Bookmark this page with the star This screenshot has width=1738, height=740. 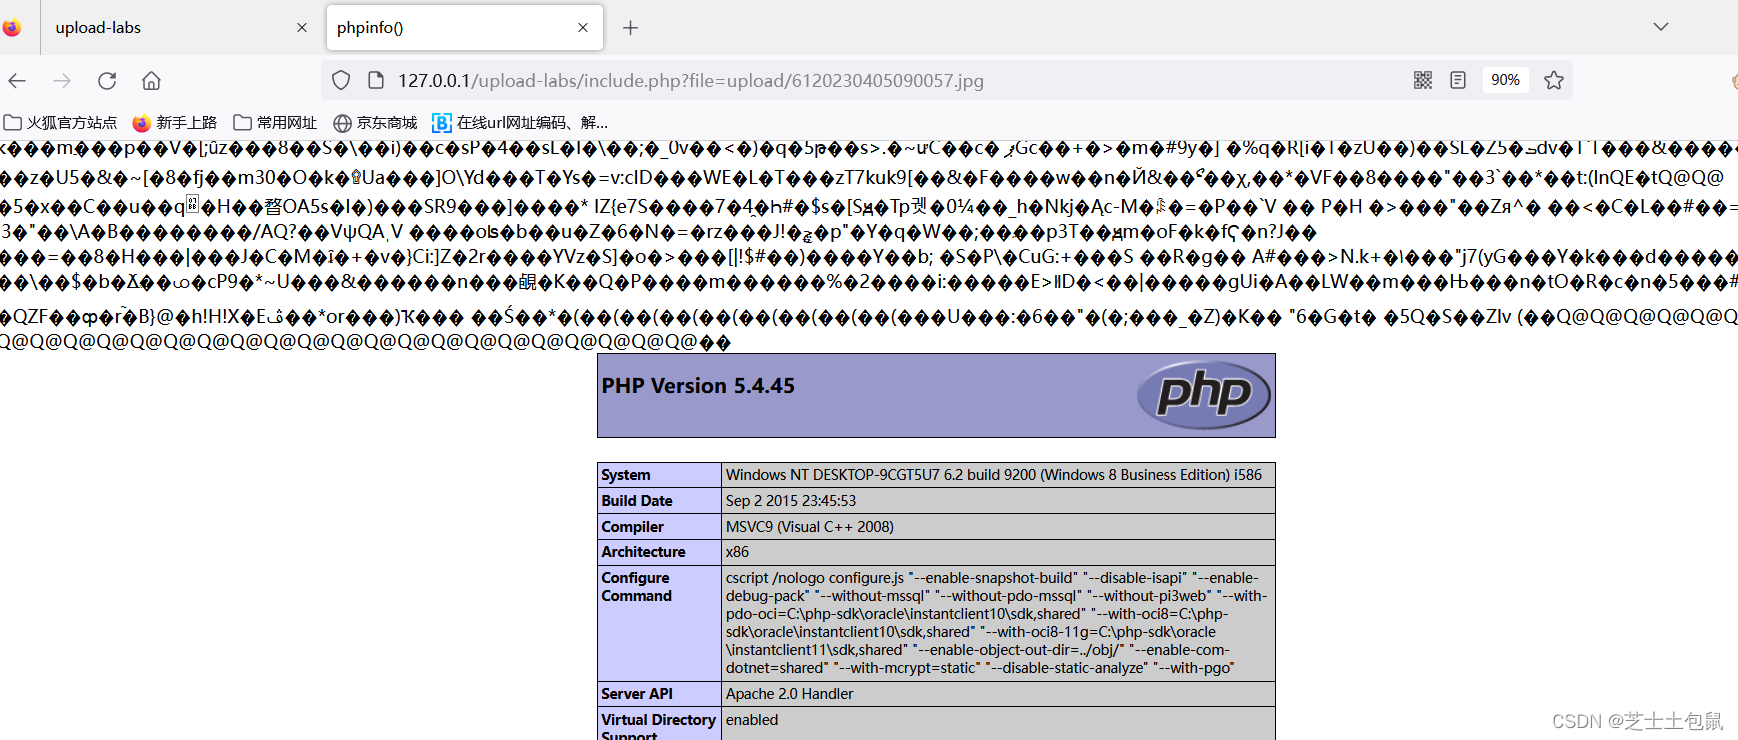coord(1553,80)
